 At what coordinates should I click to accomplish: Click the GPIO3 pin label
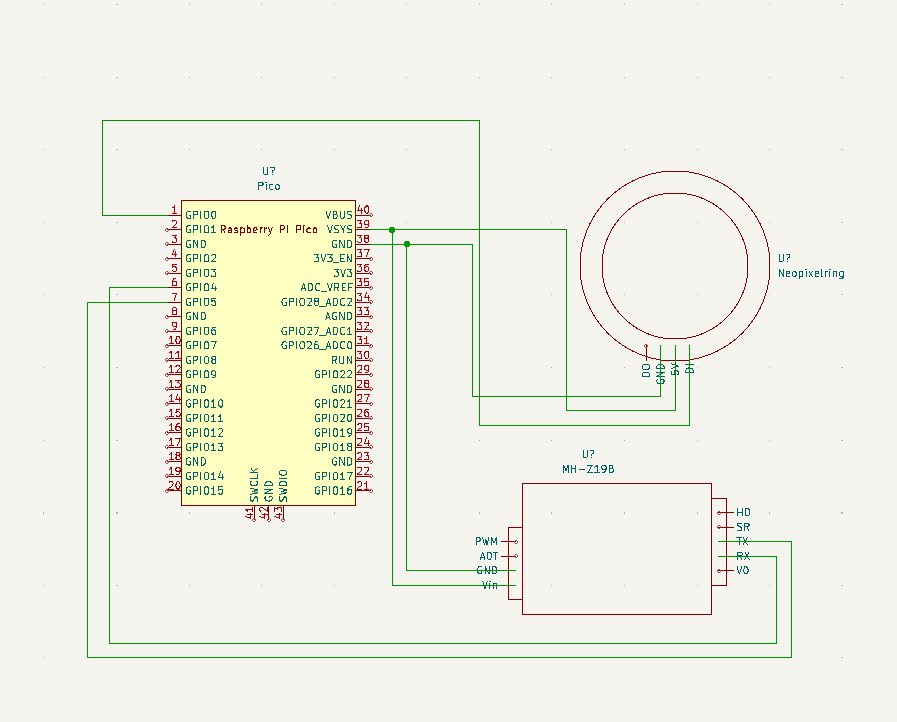(x=201, y=273)
